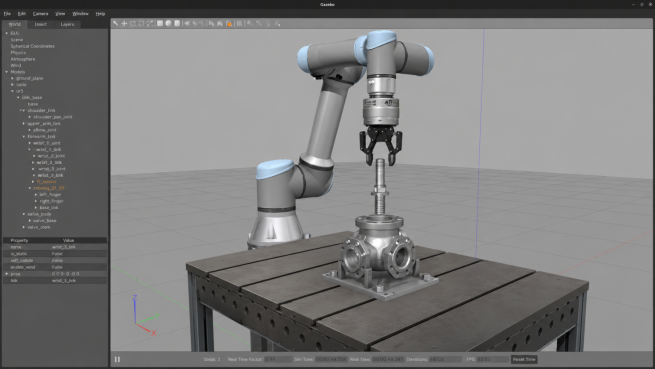Pause the simulation
The width and height of the screenshot is (655, 369).
pos(117,359)
